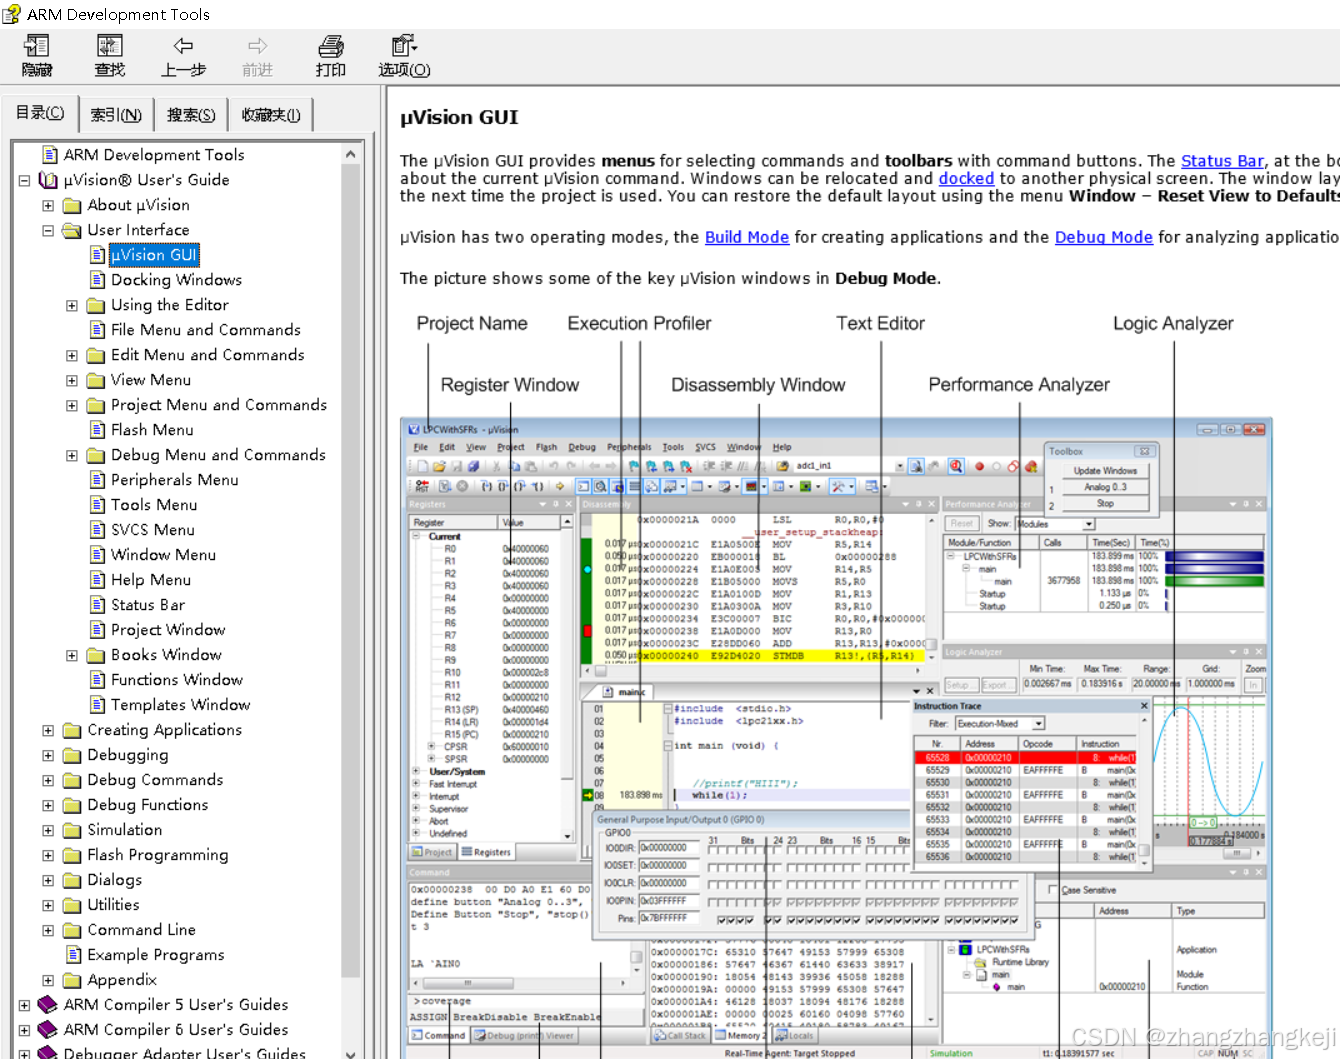The image size is (1340, 1059).
Task: Switch to the 索引(N) tab
Action: 116,115
